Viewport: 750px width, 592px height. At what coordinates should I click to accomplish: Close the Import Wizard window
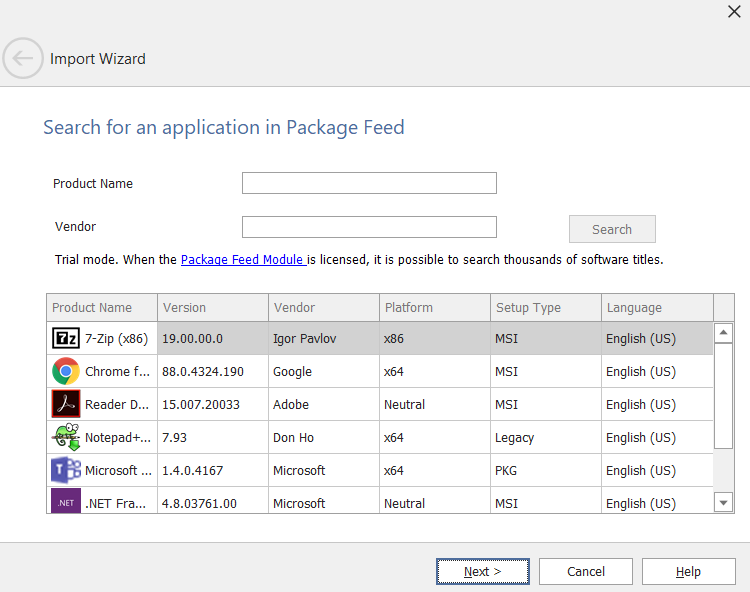click(732, 11)
